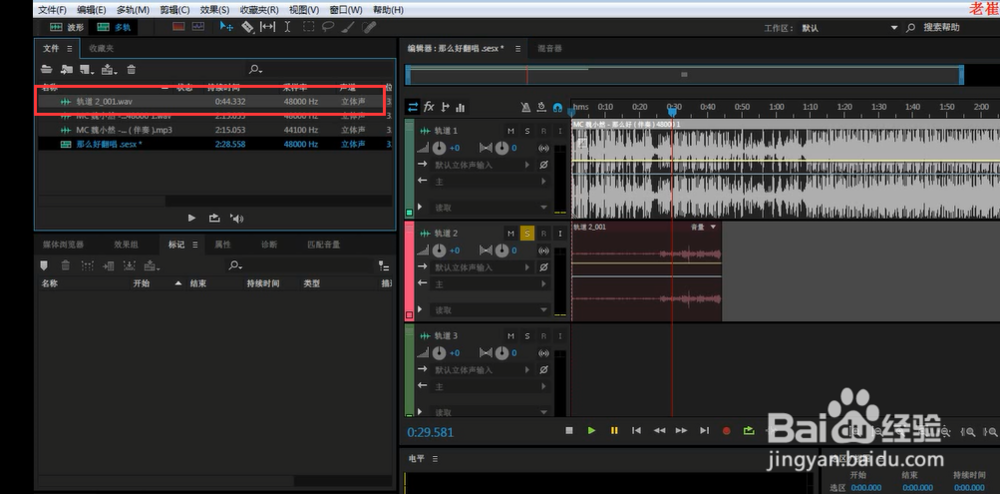The width and height of the screenshot is (1000, 494).
Task: Select the Marquee selection tool
Action: 308,27
